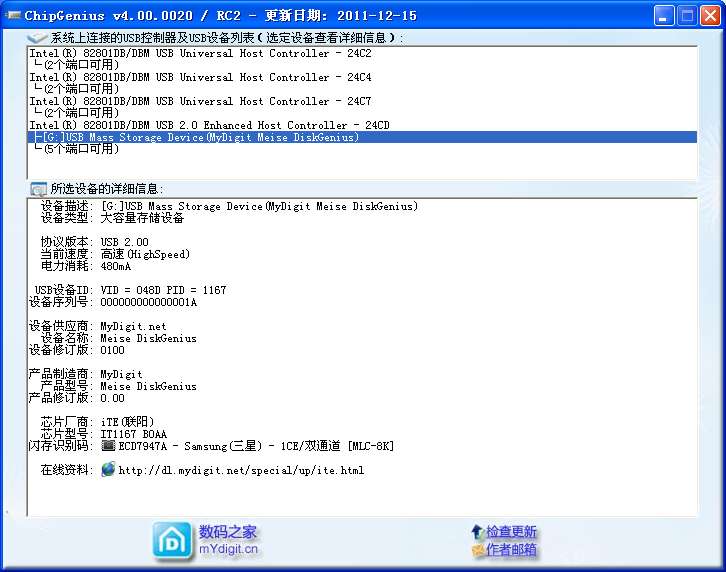The height and width of the screenshot is (572, 726).
Task: Select USB Universal Host Controller 24C2
Action: click(x=200, y=53)
